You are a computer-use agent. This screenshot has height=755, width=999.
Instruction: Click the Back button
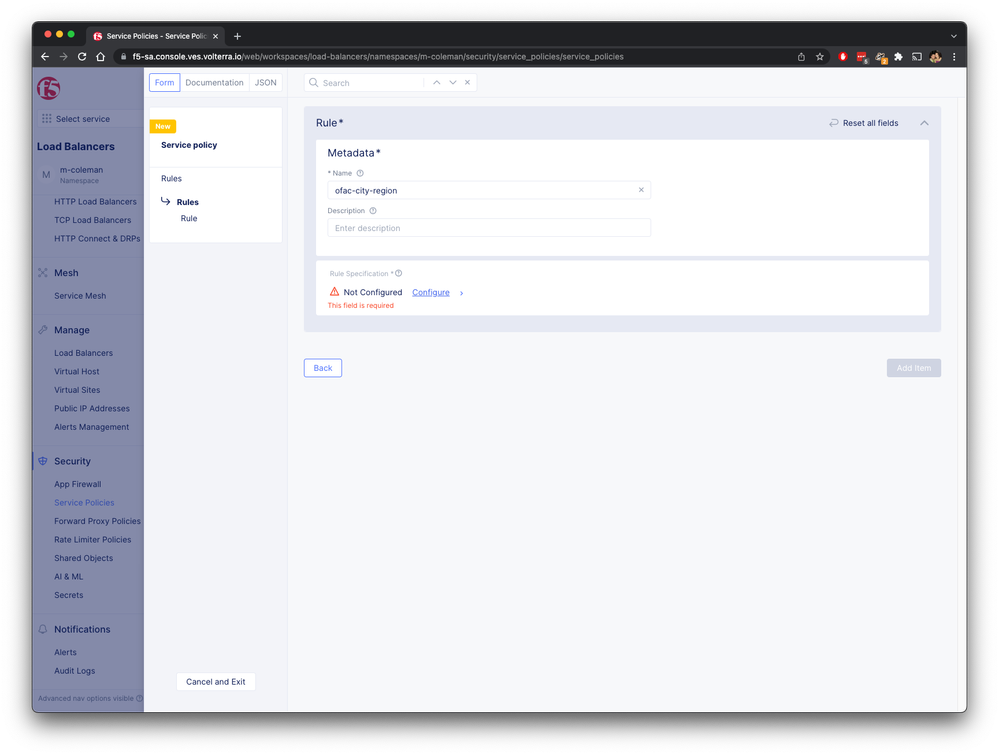coord(323,368)
